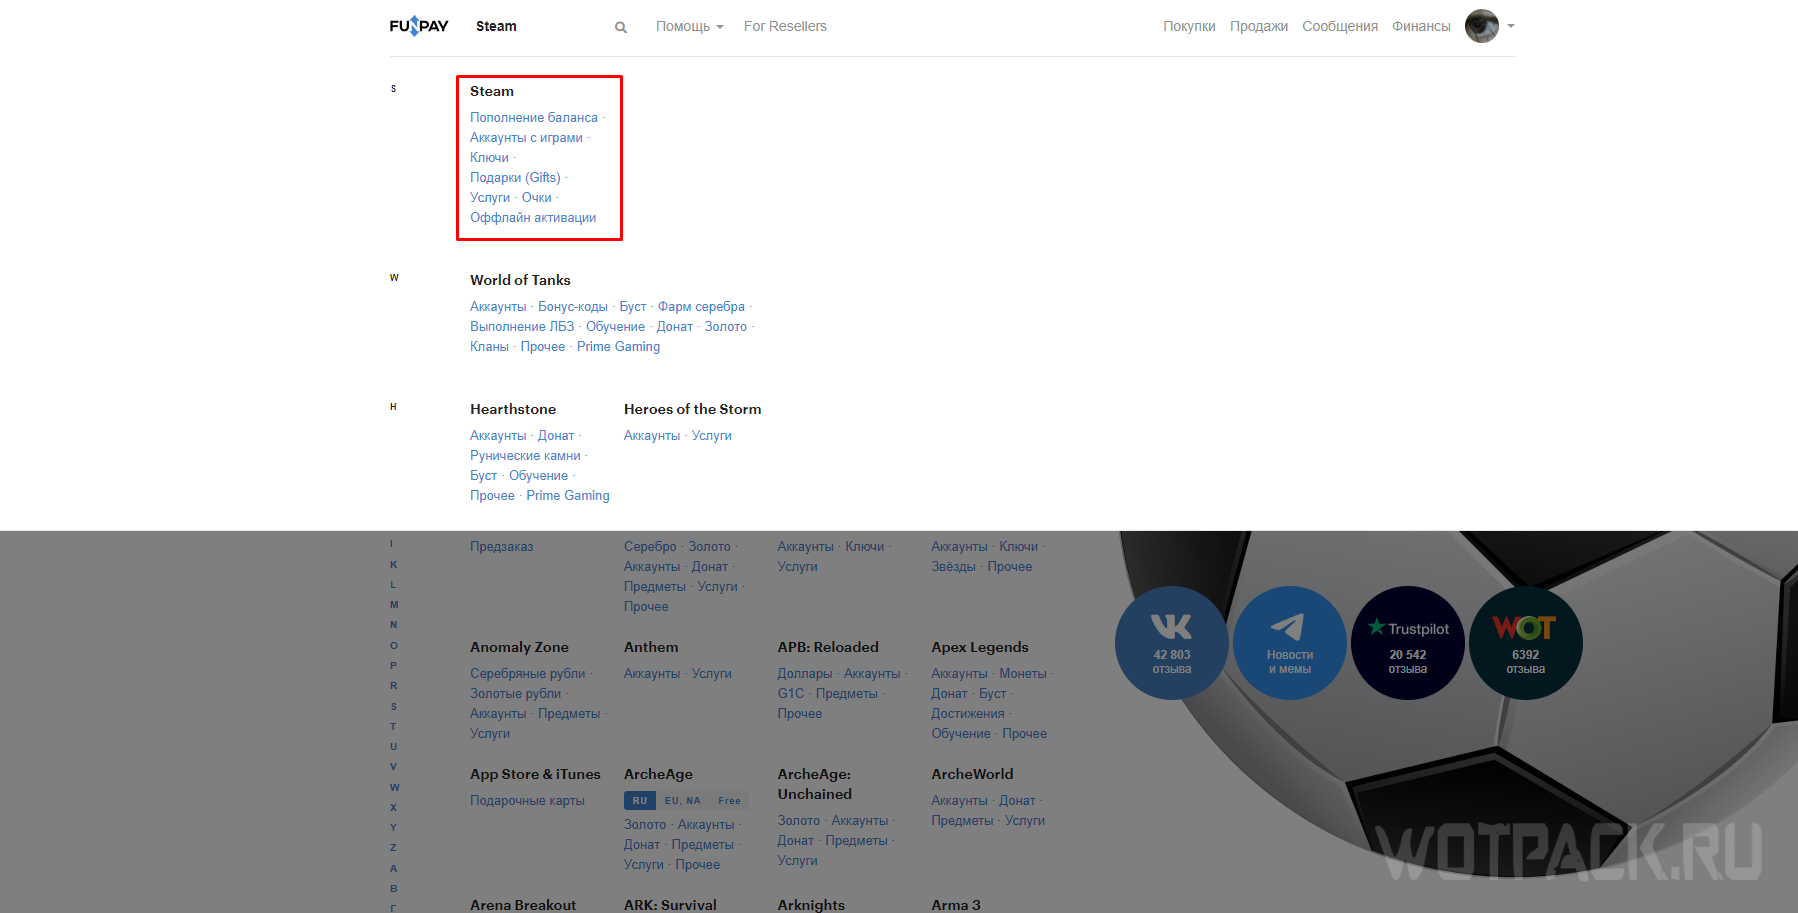Switch ArcheAge server to EU, NA
This screenshot has height=913, width=1798.
(683, 801)
